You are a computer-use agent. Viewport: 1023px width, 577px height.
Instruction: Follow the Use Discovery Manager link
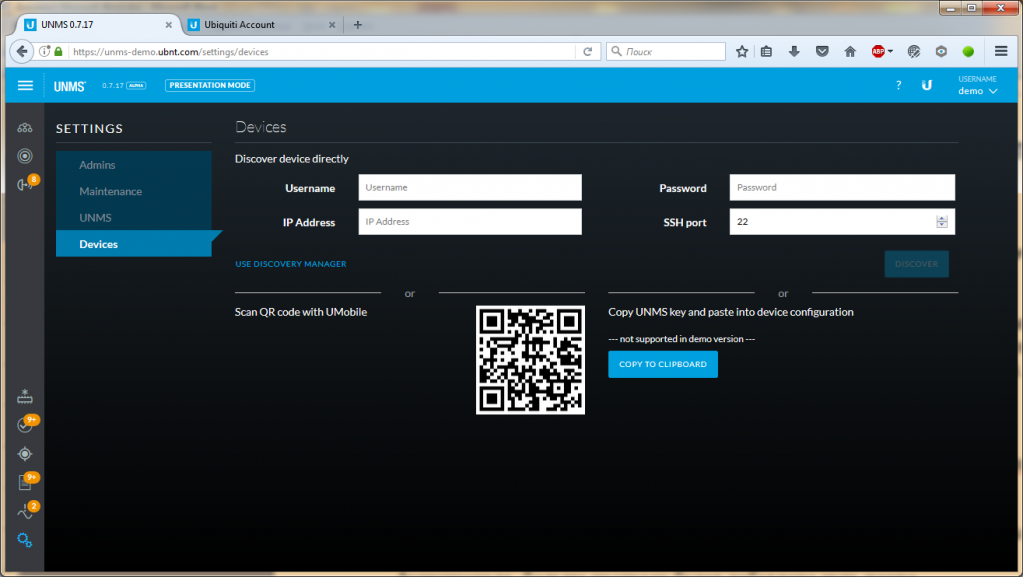290,264
